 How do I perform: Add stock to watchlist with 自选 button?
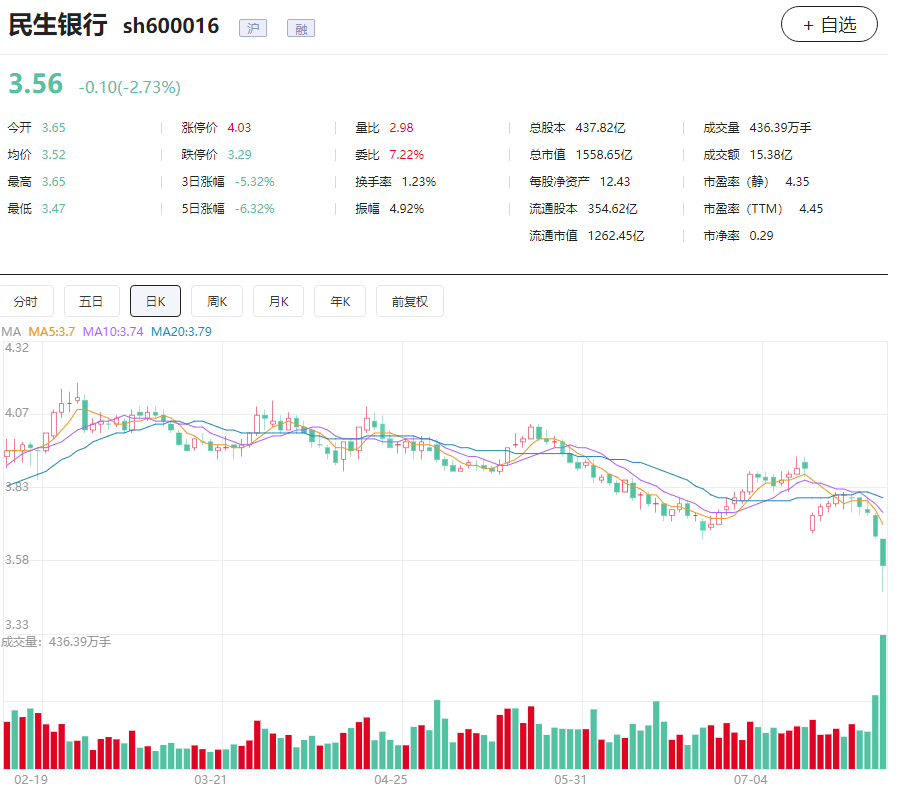click(829, 25)
